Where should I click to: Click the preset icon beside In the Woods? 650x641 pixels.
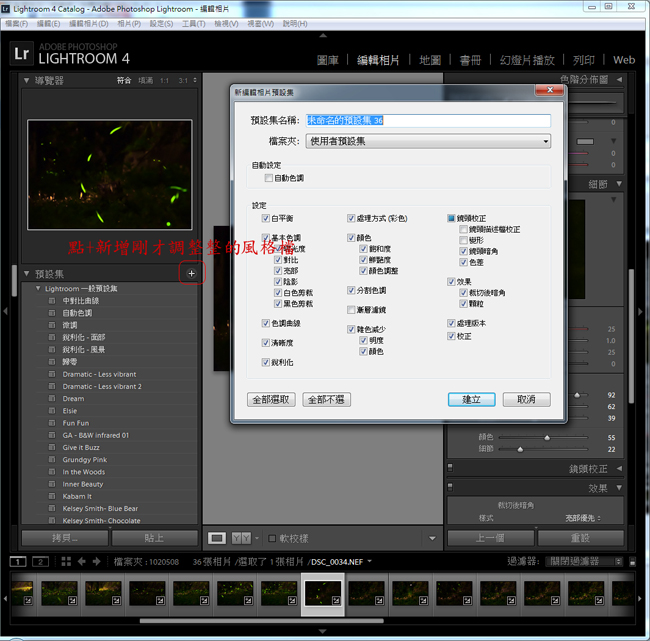52,472
